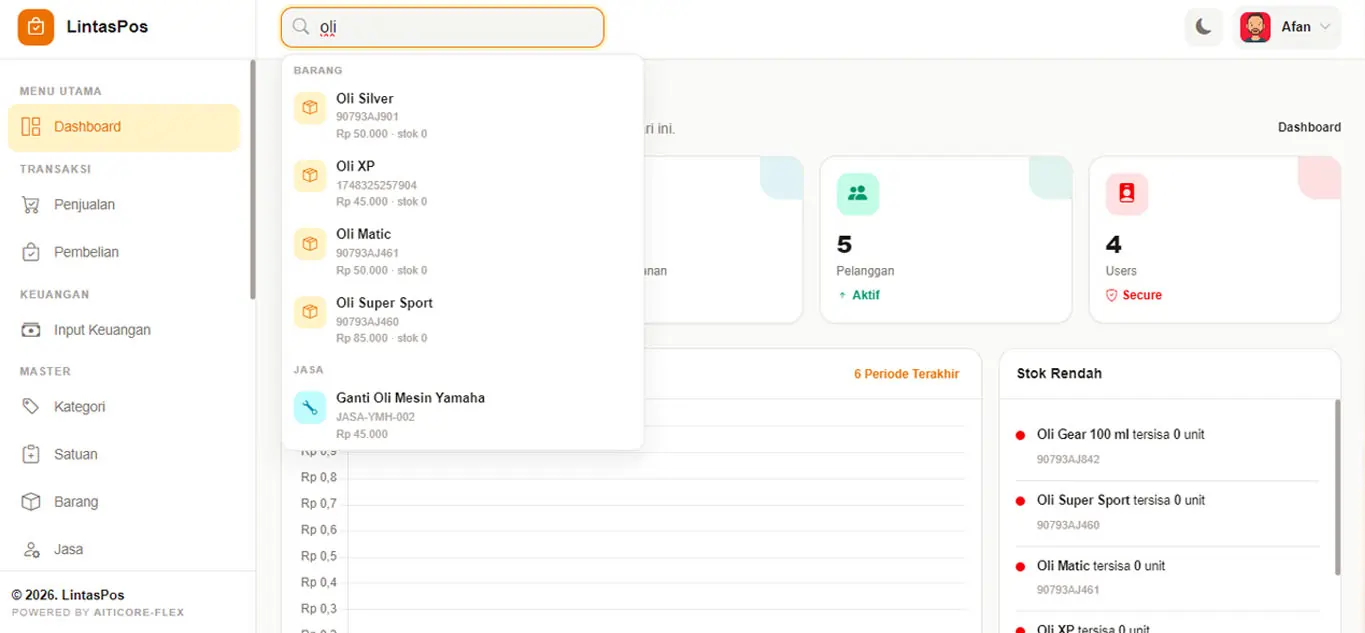This screenshot has height=633, width=1365.
Task: Click the Pembelian bag icon in sidebar
Action: click(x=31, y=252)
